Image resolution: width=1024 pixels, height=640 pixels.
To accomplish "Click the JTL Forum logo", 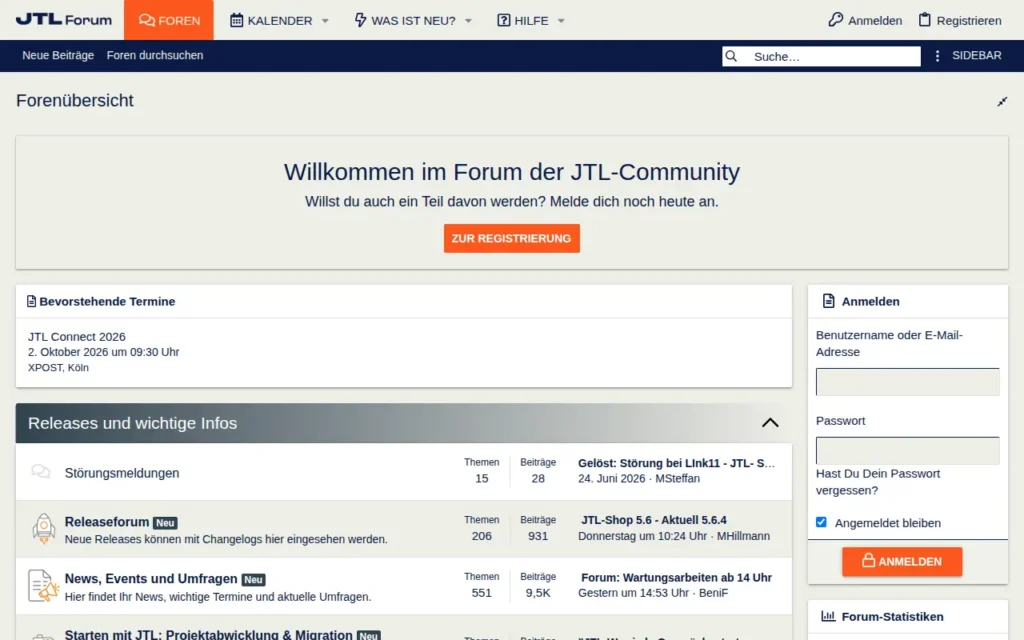I will click(x=63, y=20).
